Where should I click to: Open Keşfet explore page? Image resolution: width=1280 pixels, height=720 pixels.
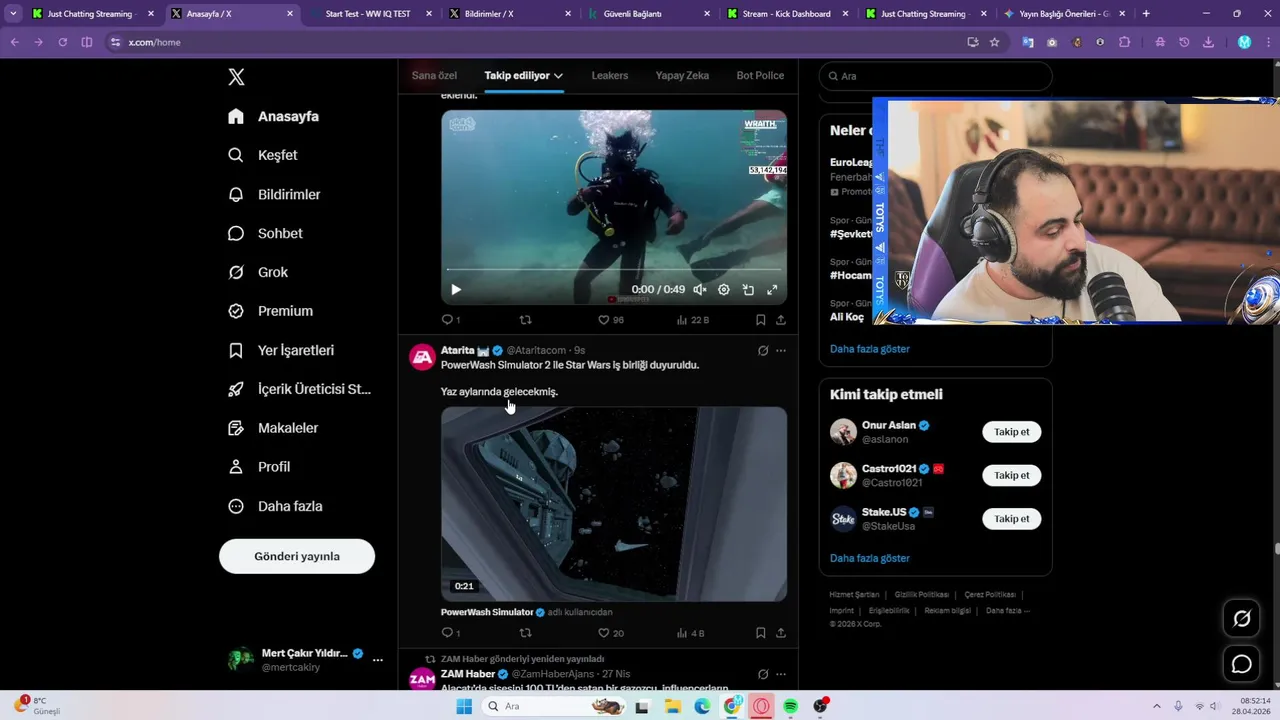(262, 155)
